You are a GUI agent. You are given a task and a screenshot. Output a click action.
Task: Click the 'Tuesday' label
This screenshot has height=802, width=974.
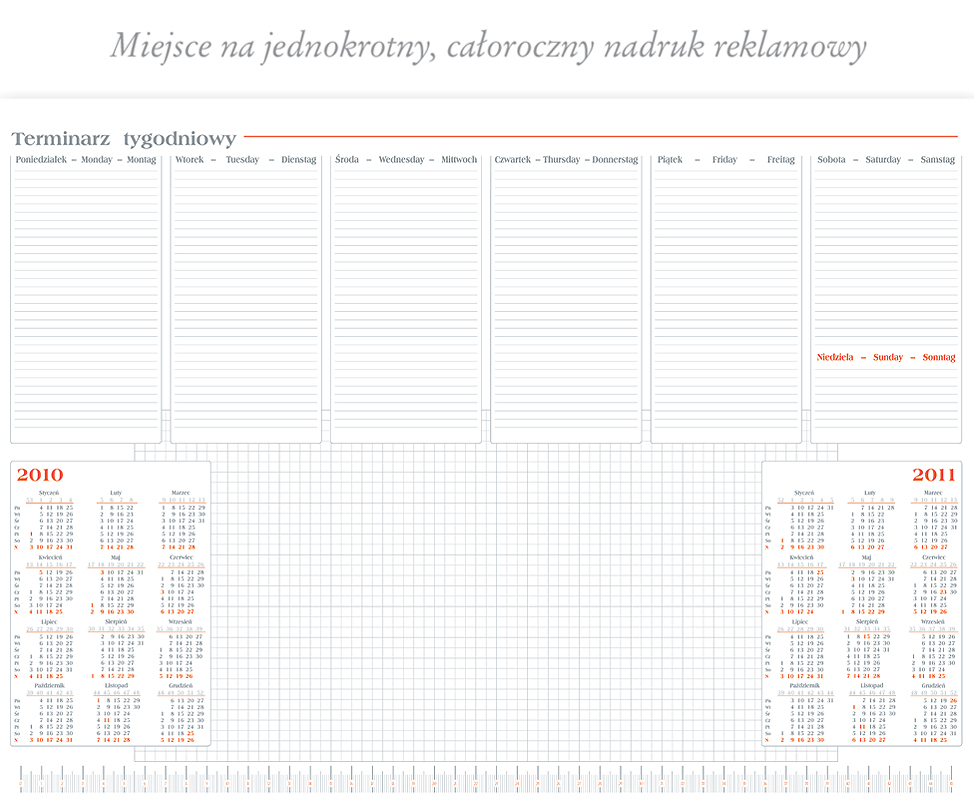242,160
